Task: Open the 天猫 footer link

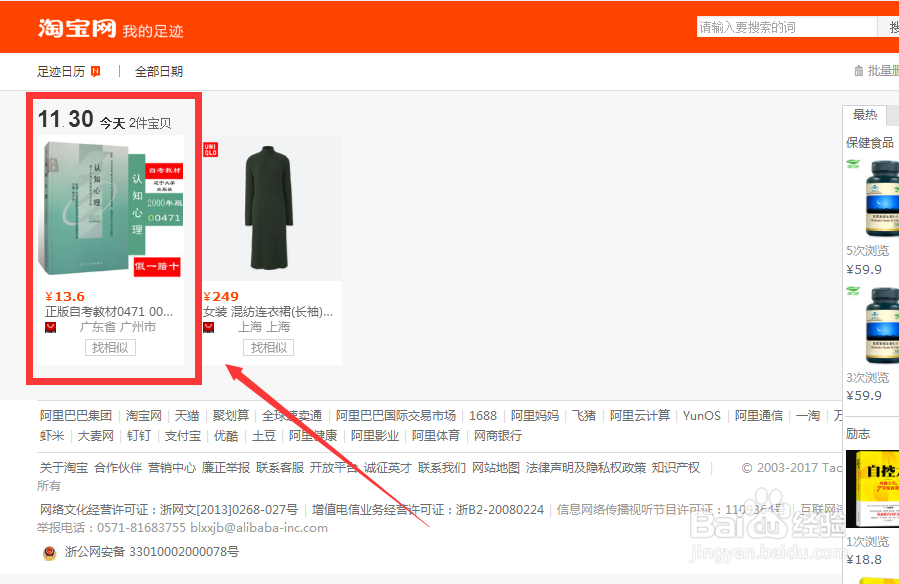Action: coord(188,415)
